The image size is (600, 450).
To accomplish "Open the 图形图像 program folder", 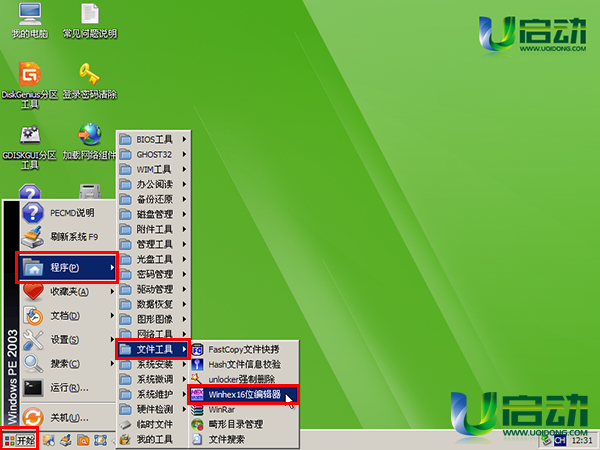I will [x=153, y=319].
